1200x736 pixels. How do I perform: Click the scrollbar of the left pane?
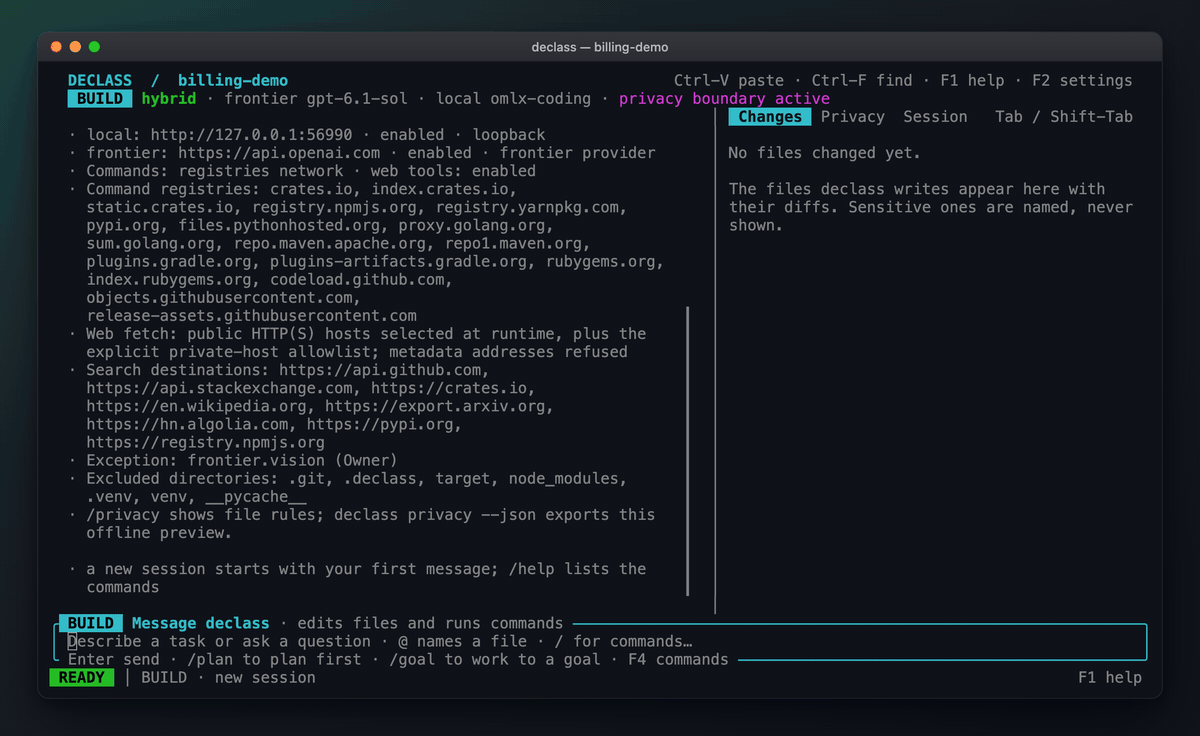[x=688, y=450]
